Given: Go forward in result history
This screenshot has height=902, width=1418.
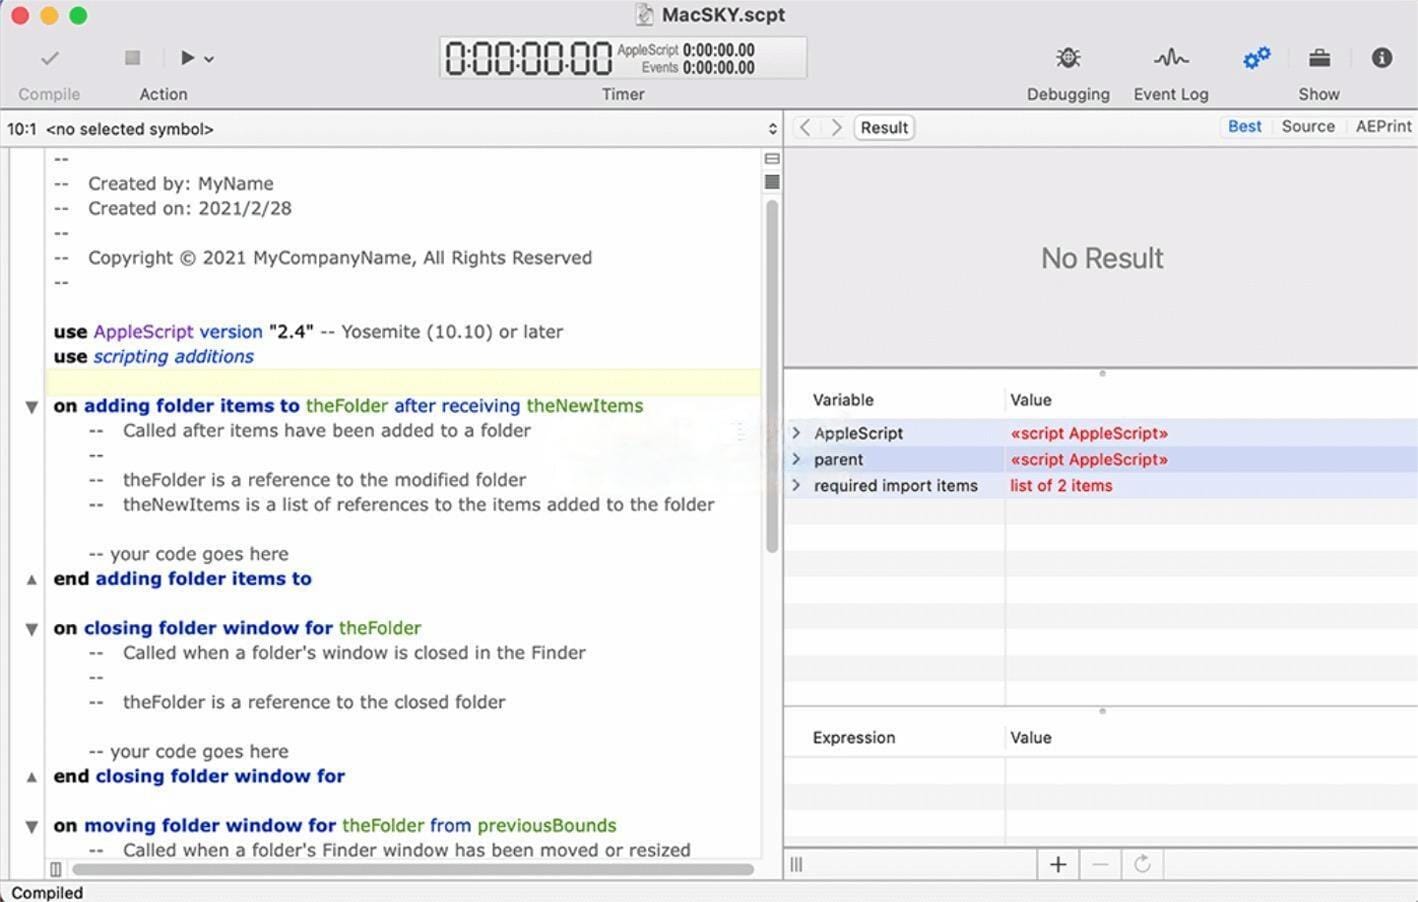Looking at the screenshot, I should click(x=836, y=127).
